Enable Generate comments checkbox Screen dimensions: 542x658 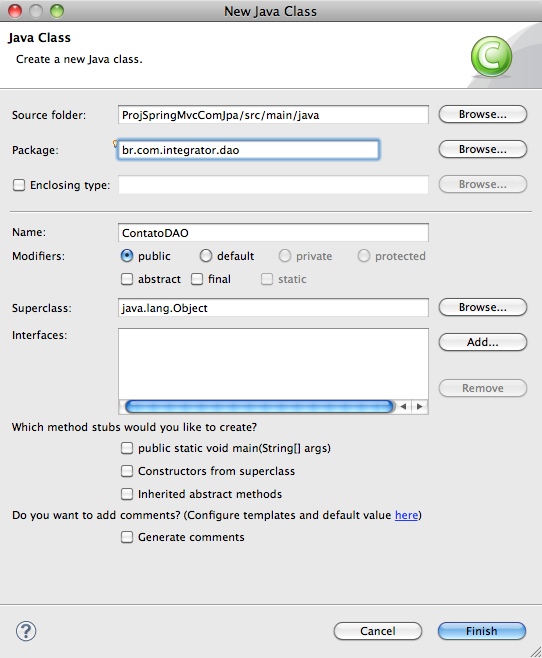(127, 537)
